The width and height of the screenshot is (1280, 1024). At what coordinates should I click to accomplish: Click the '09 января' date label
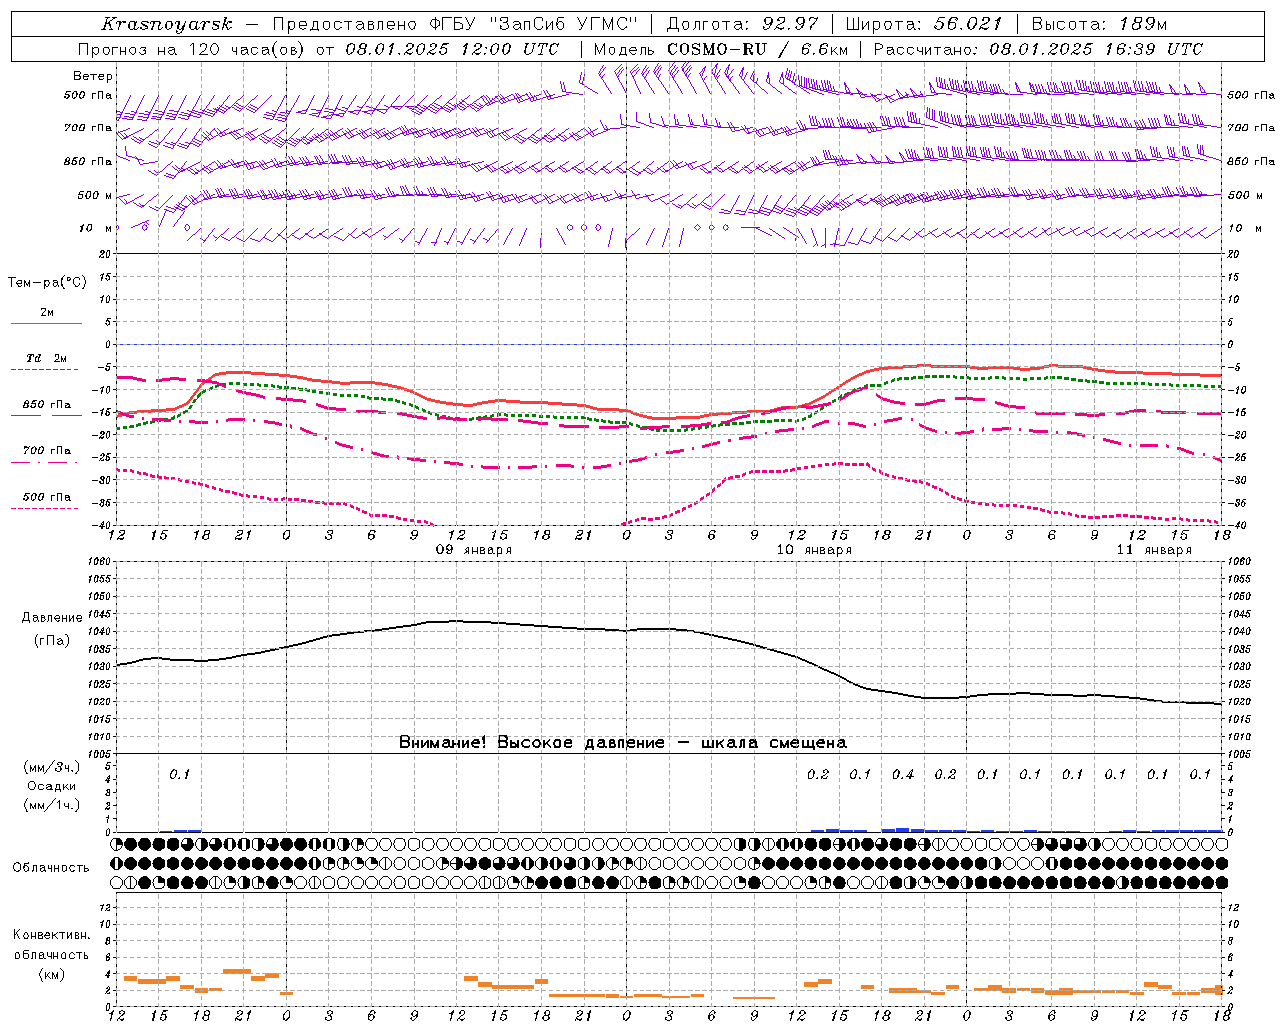coord(474,550)
